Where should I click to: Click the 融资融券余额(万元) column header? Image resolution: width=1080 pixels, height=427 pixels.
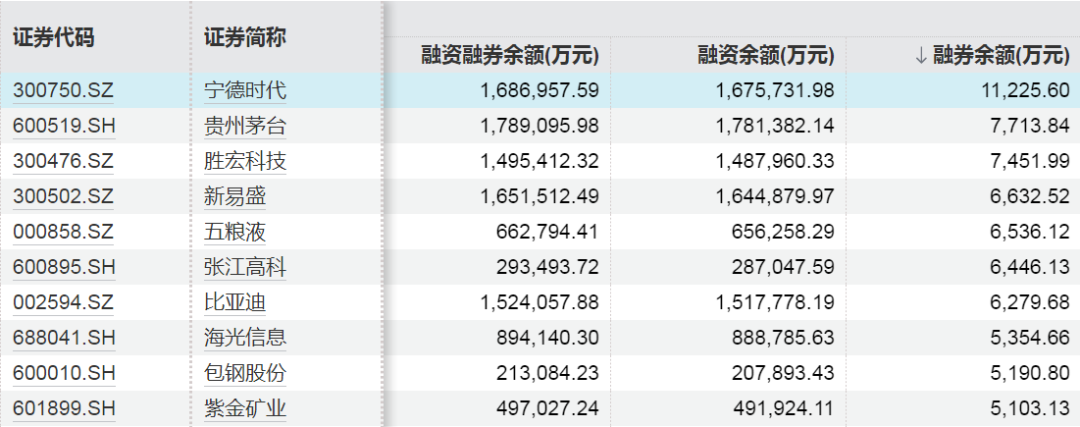510,55
